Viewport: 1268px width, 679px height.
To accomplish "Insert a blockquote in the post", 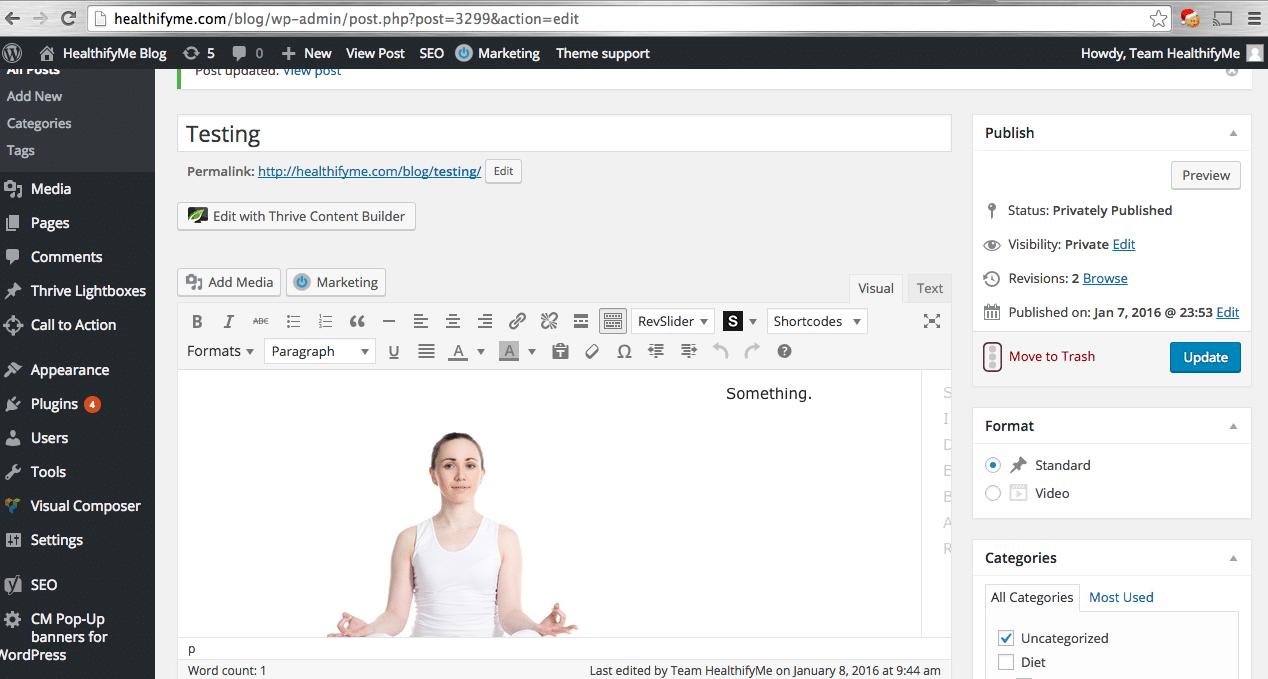I will click(x=357, y=321).
